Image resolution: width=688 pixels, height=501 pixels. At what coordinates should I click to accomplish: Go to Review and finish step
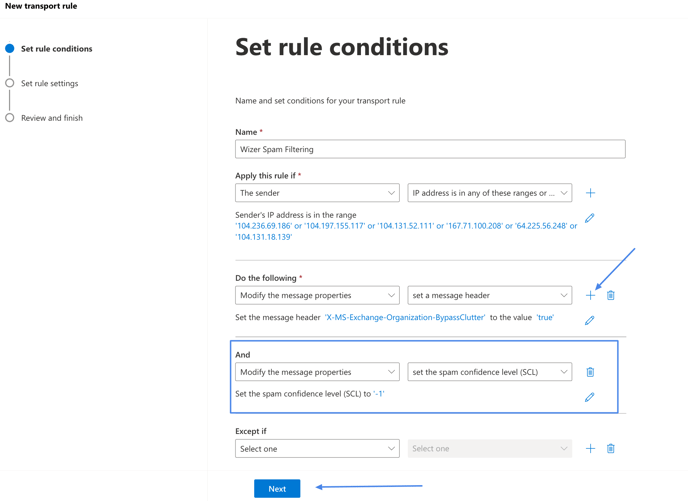pos(52,118)
